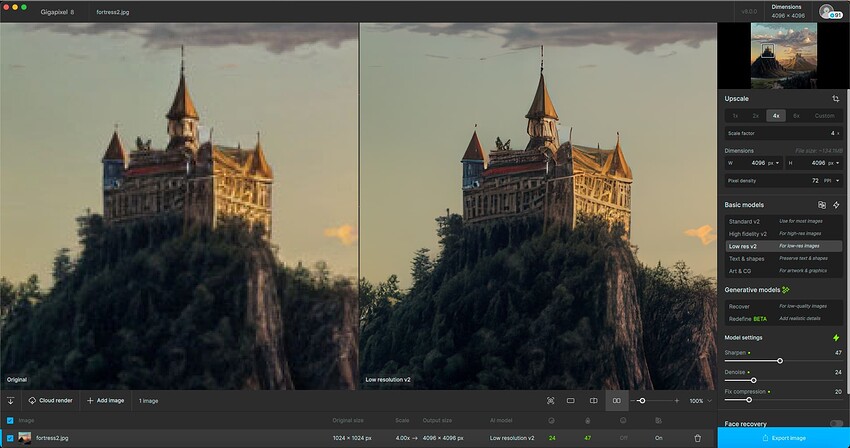Click the Original label on left preview
Image resolution: width=850 pixels, height=448 pixels.
coord(17,380)
